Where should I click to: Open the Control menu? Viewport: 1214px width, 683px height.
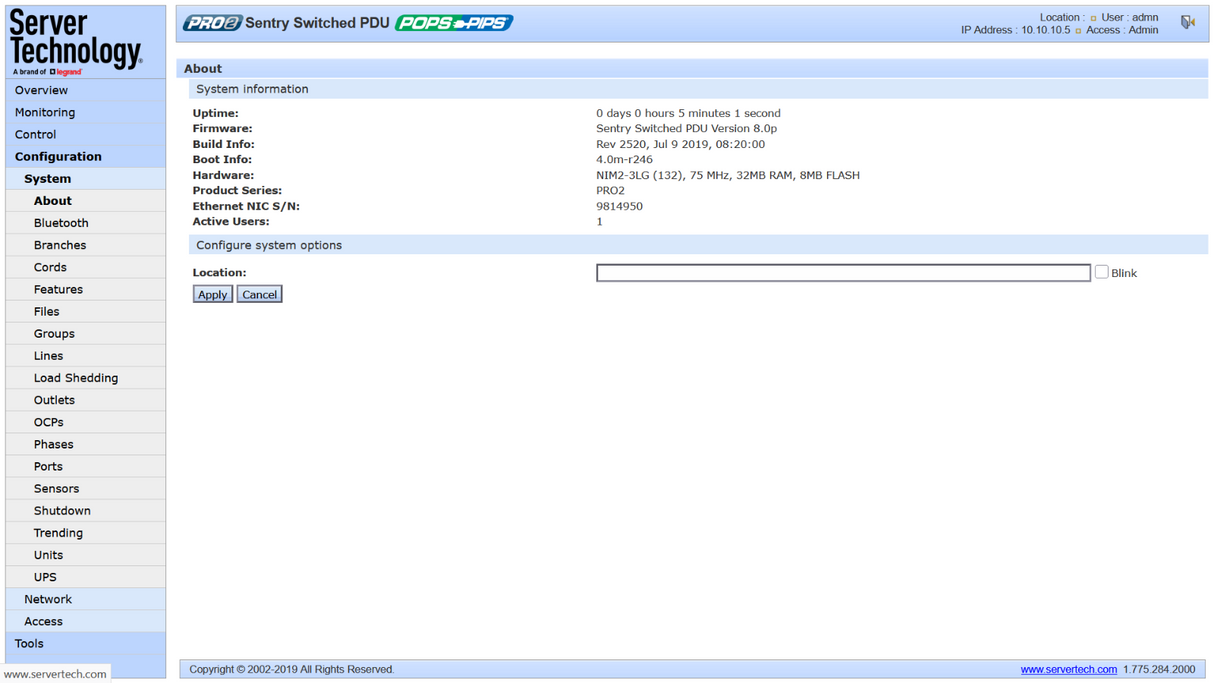click(86, 134)
